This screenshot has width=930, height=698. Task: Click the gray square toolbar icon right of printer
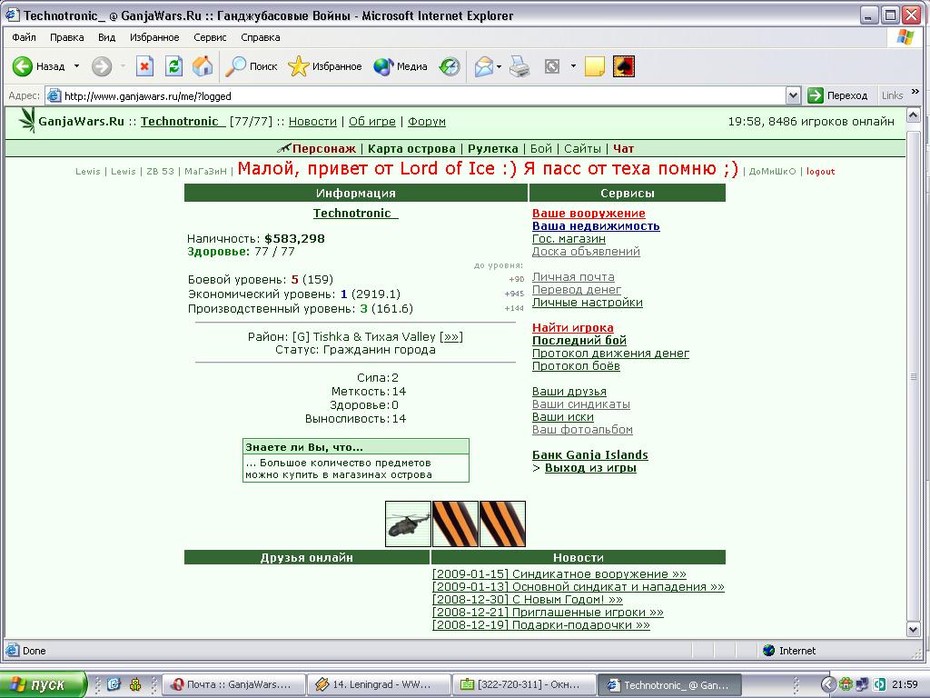(552, 66)
